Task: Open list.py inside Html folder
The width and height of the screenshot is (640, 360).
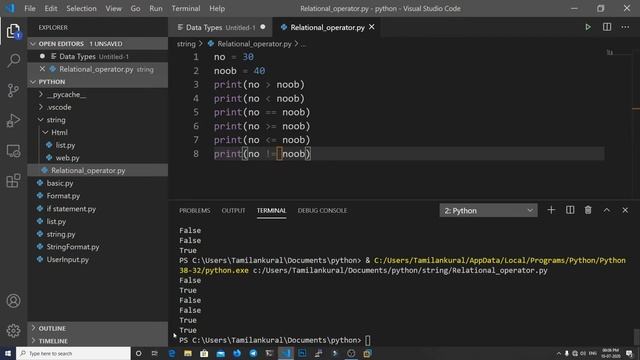Action: coord(98,145)
